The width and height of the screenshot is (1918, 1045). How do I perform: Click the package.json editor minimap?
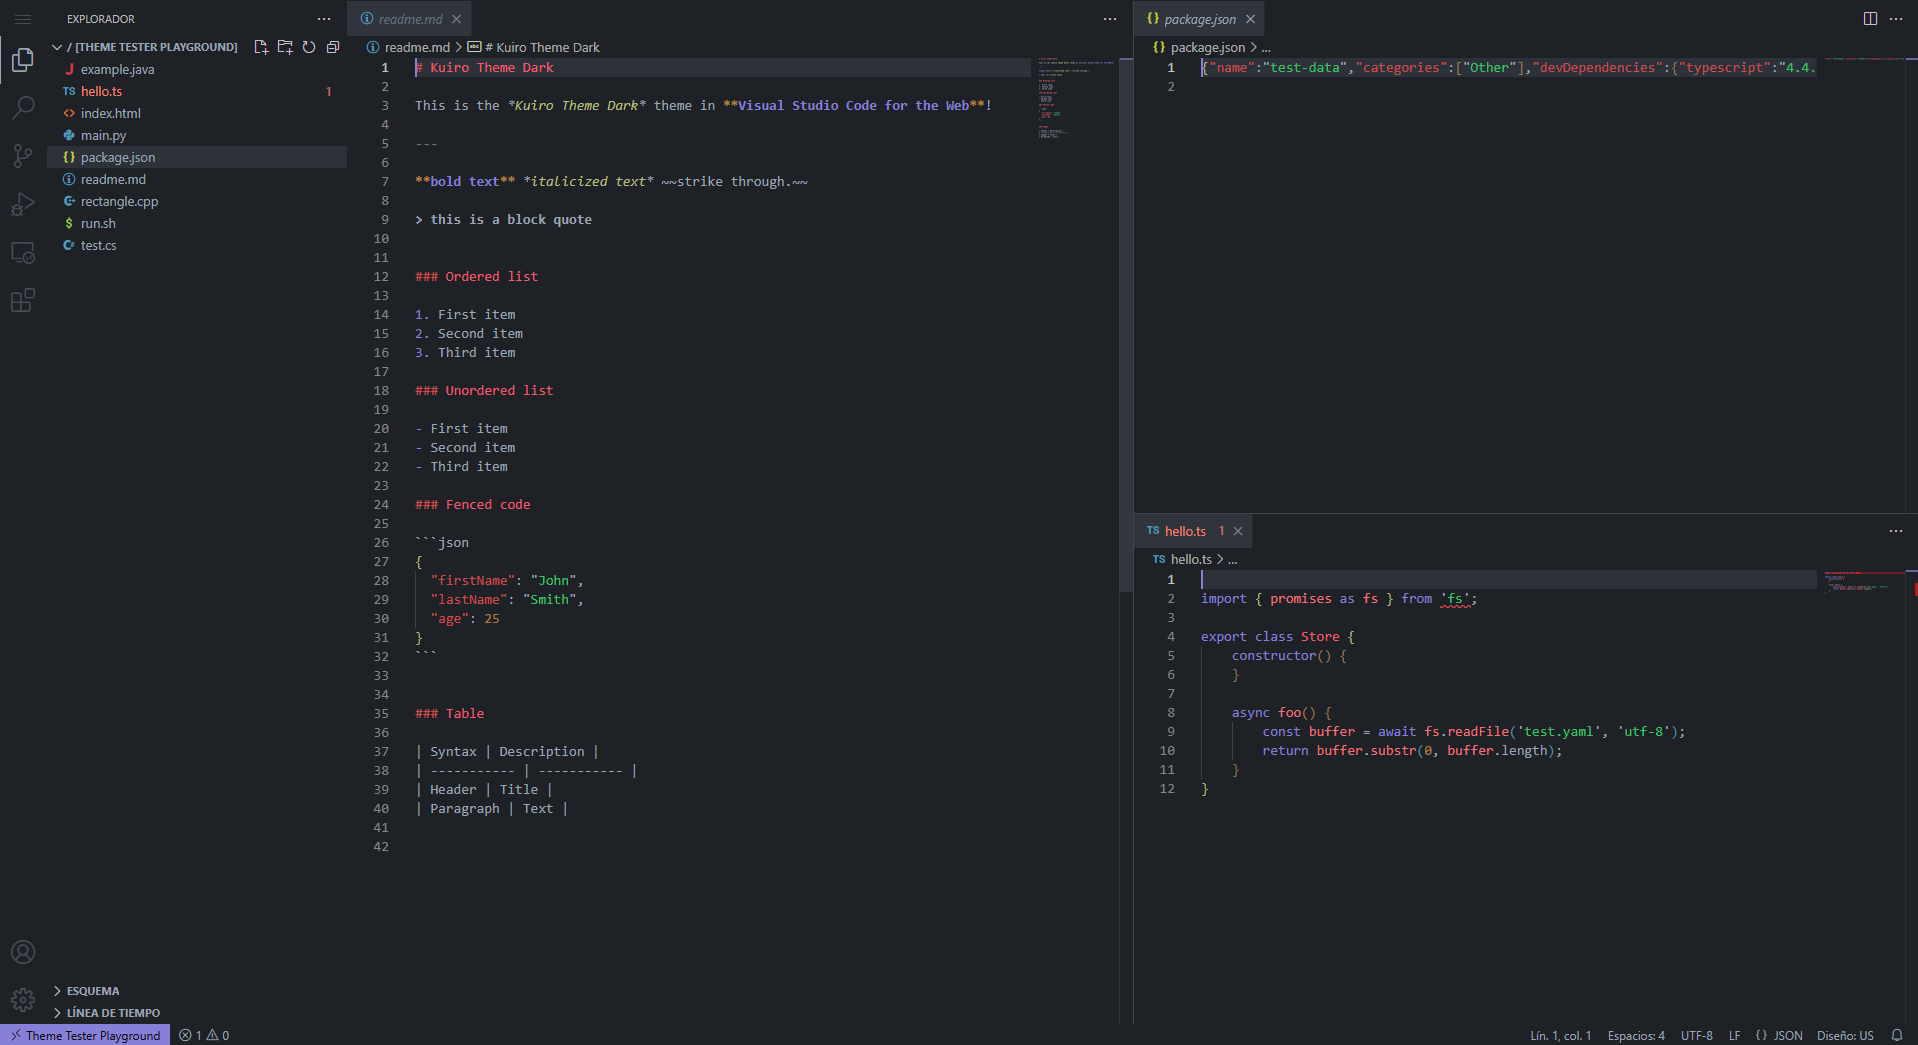point(1862,59)
